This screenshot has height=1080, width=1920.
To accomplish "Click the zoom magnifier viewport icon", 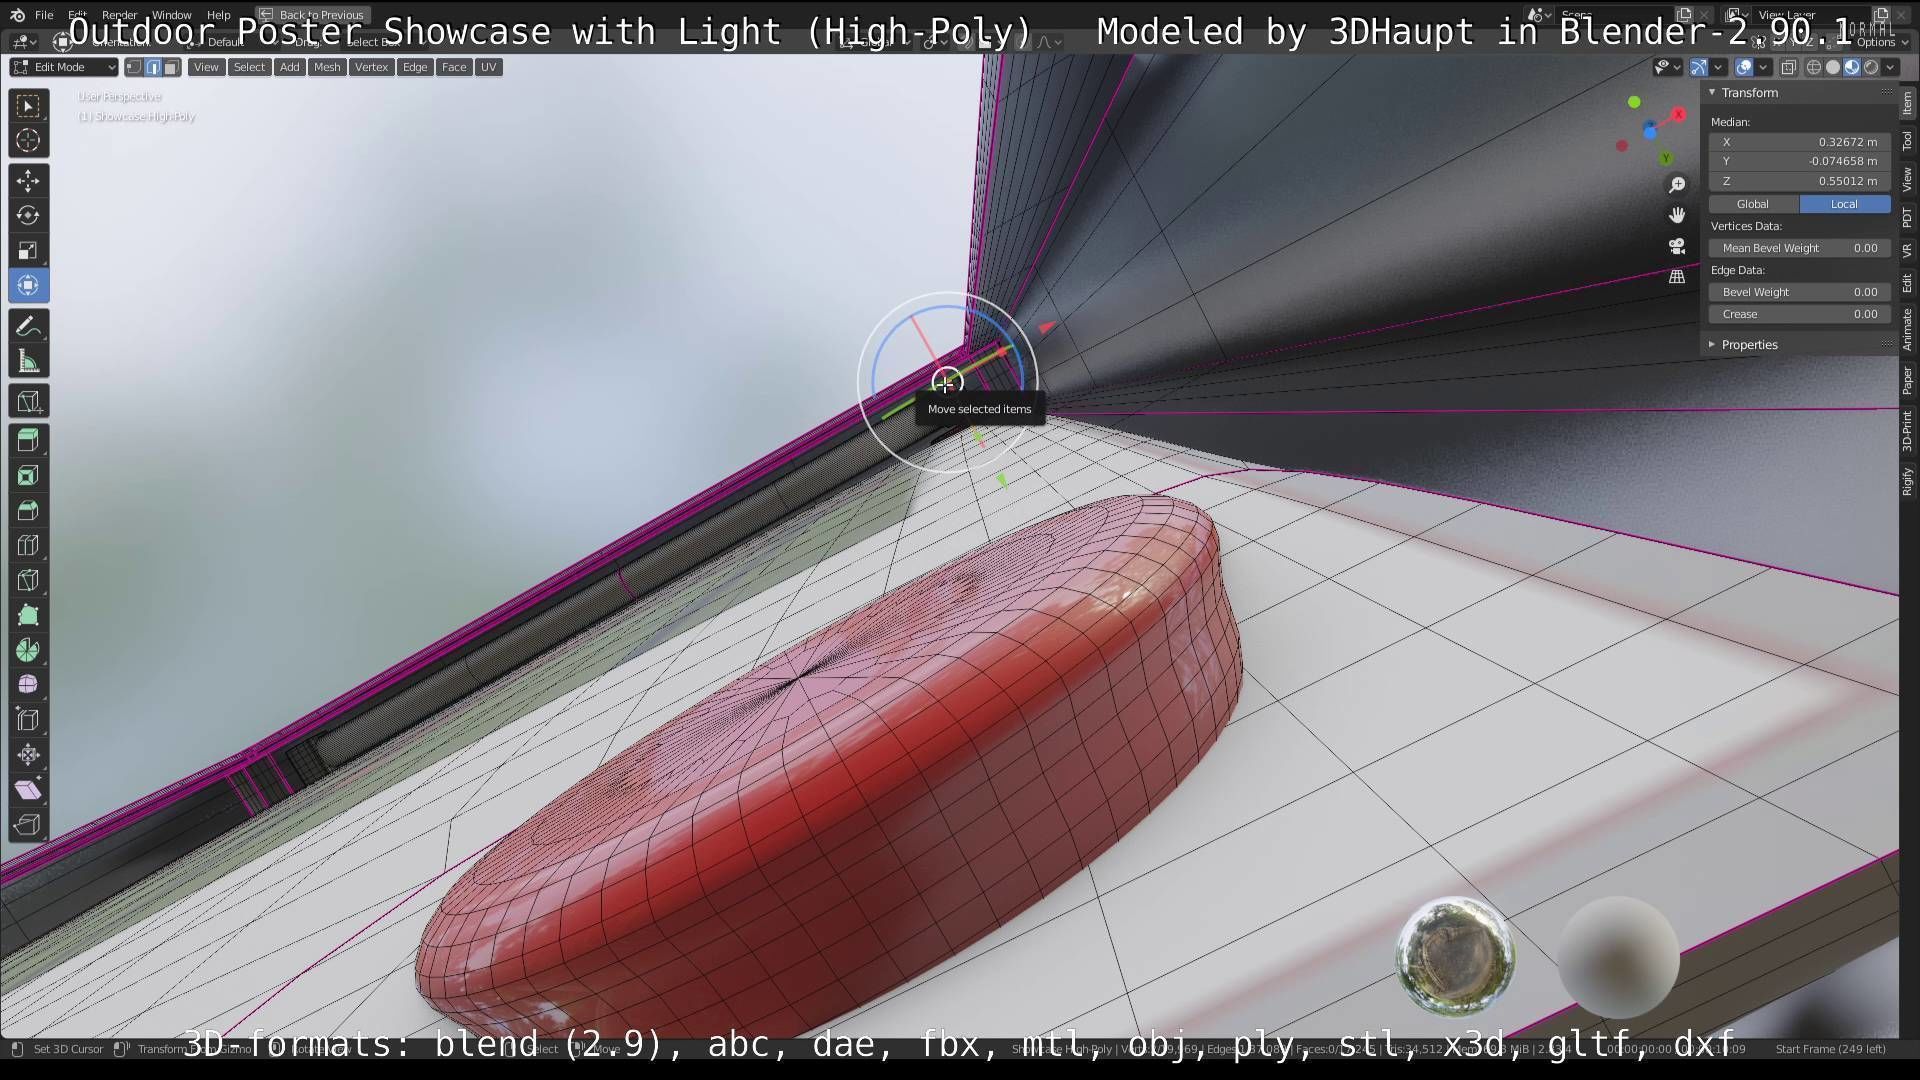I will click(x=1677, y=185).
